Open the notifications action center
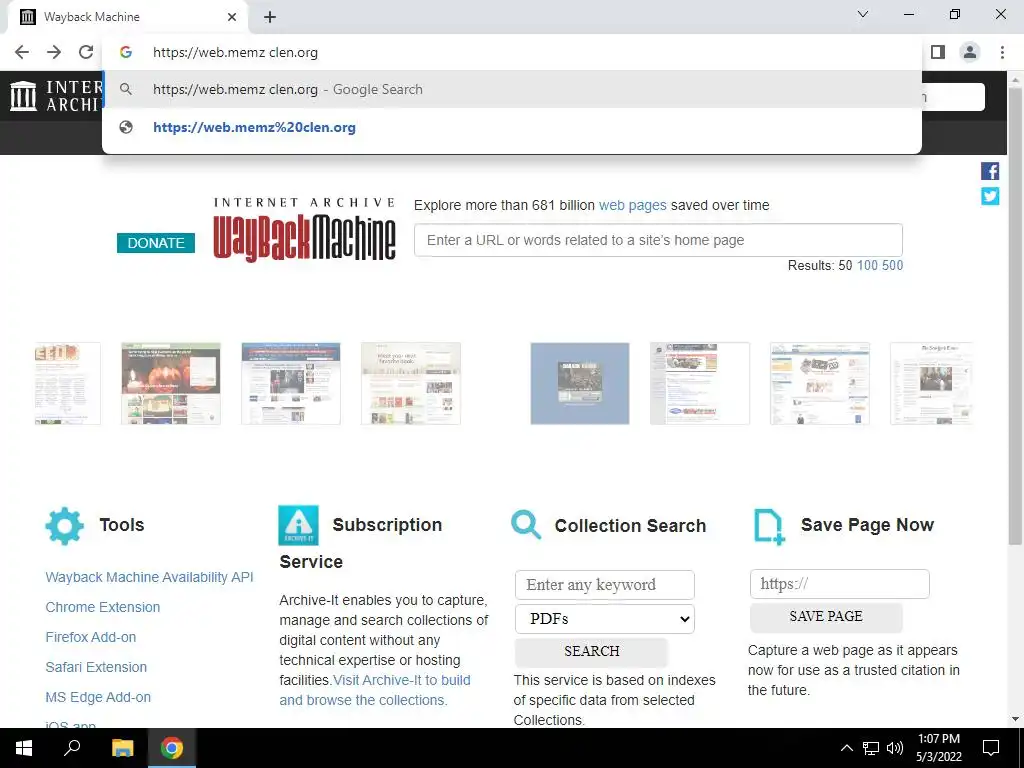1024x768 pixels. [x=991, y=748]
